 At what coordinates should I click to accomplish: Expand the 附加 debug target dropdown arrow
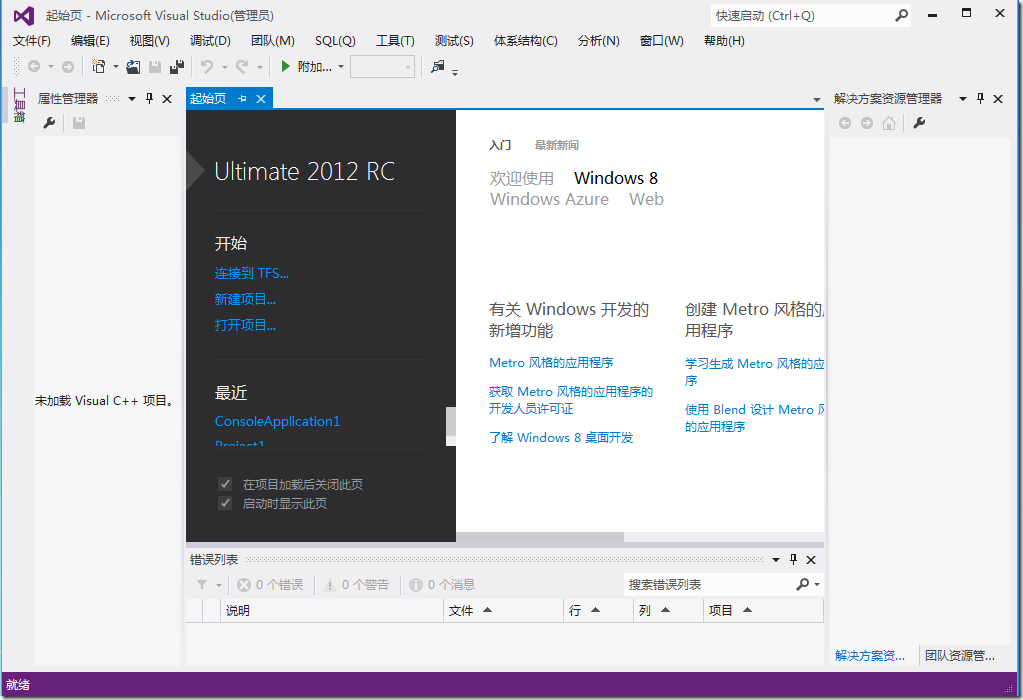pyautogui.click(x=341, y=67)
